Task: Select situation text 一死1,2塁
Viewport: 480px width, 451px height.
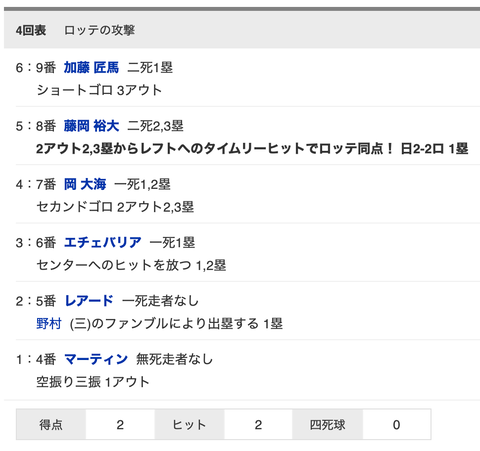Action: tap(142, 184)
